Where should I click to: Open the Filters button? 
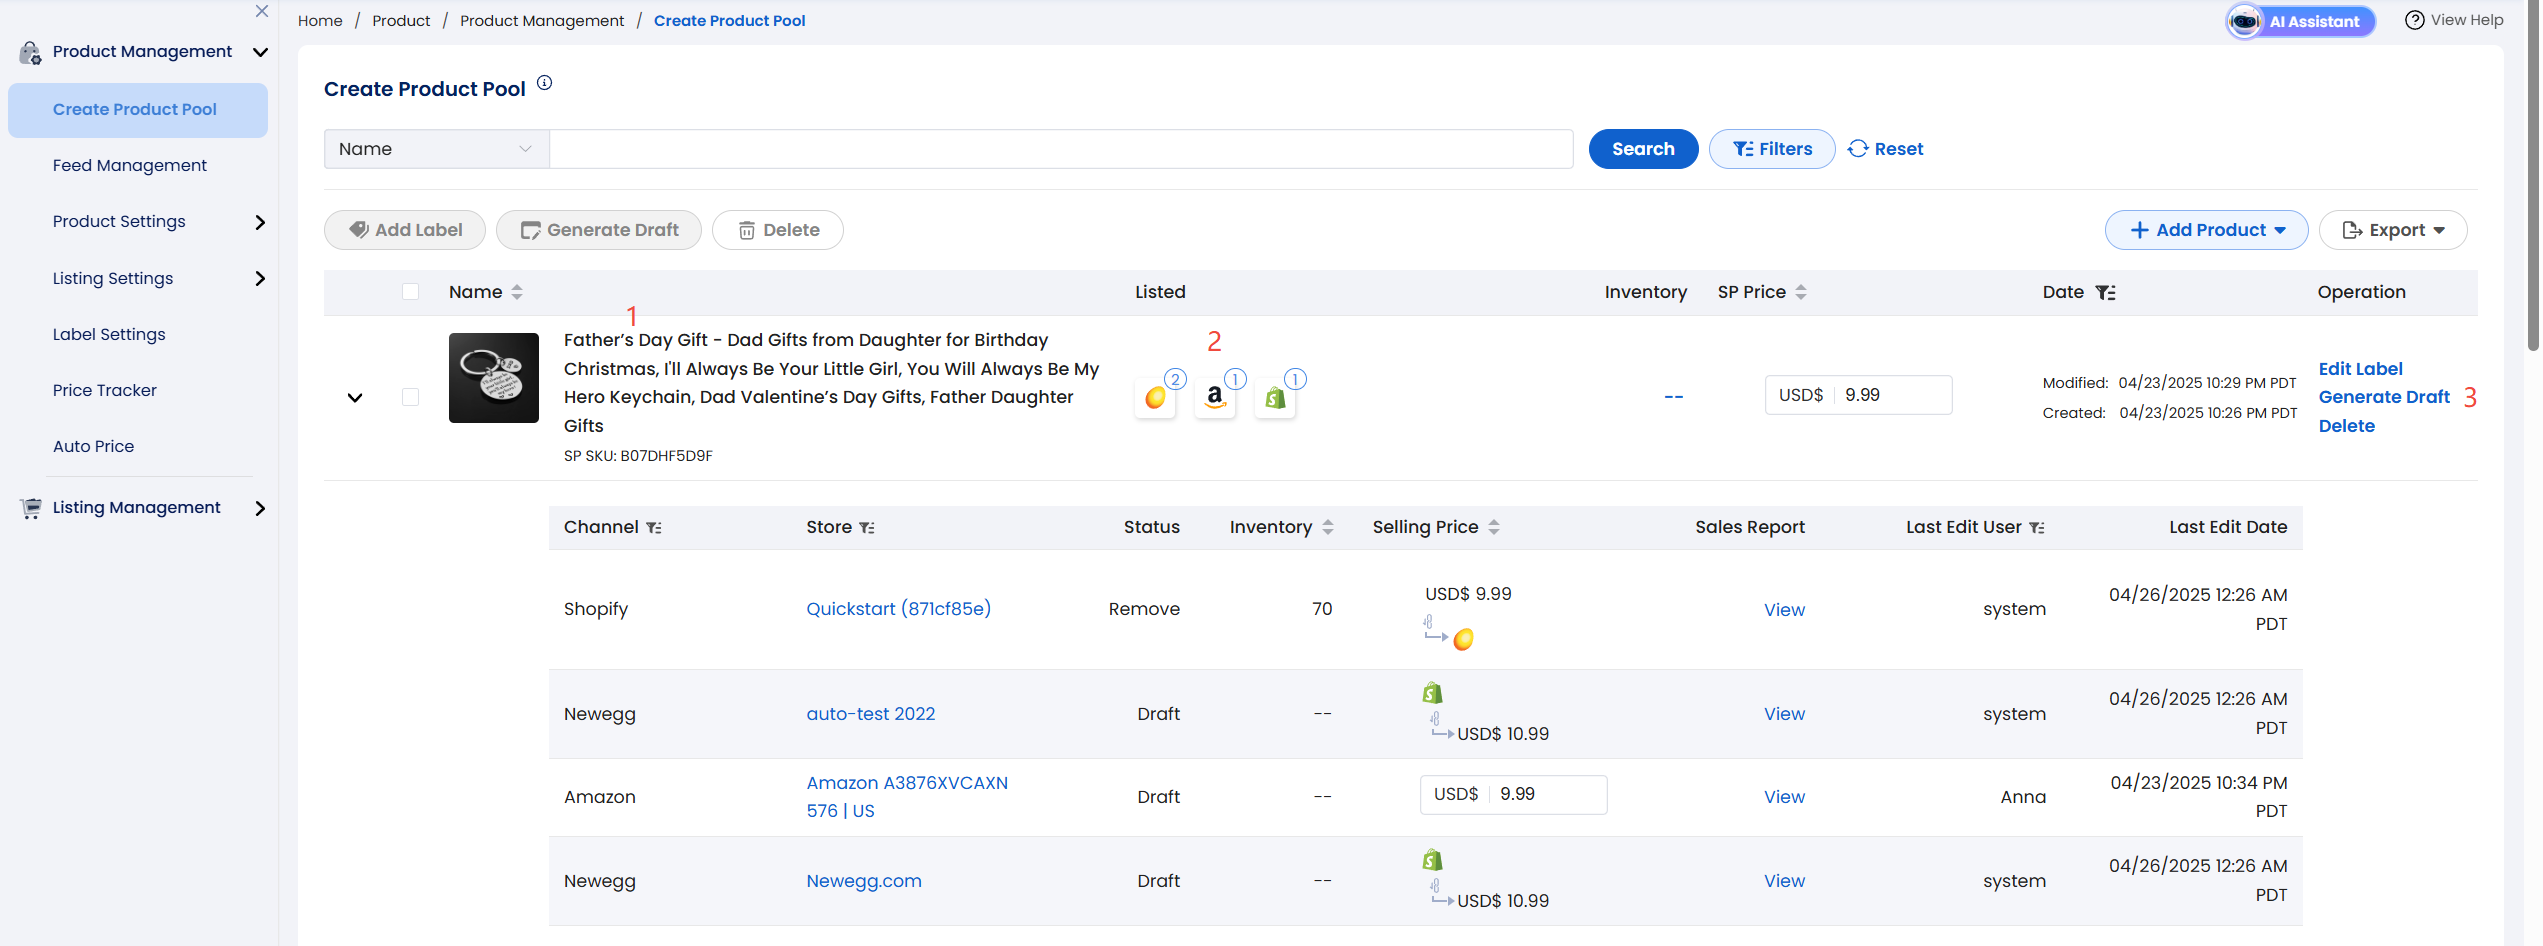[x=1772, y=149]
